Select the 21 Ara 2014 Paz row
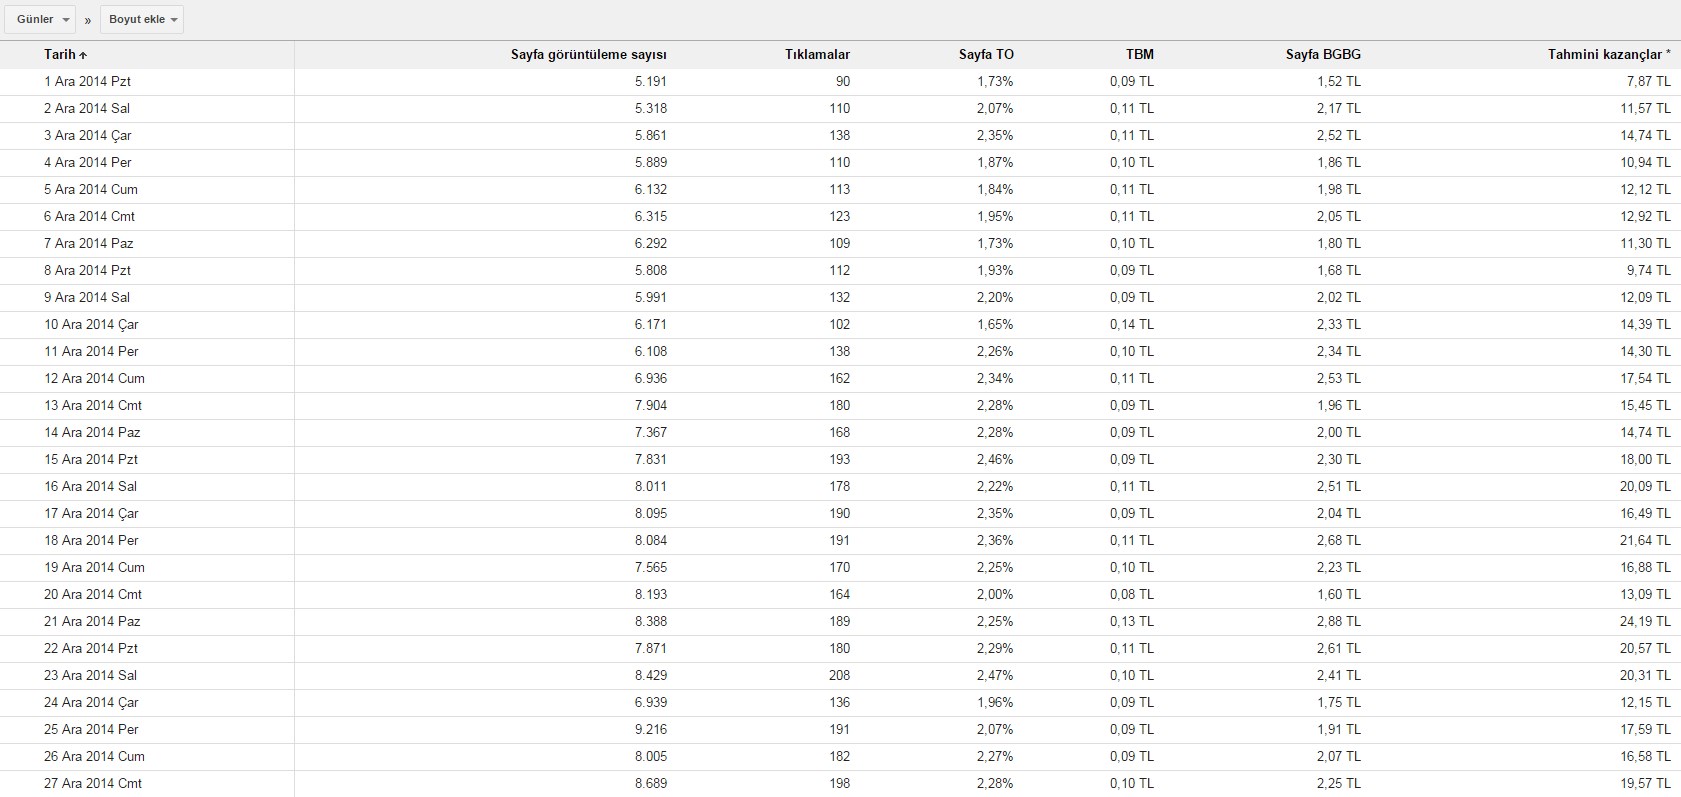This screenshot has width=1681, height=797. pyautogui.click(x=840, y=622)
